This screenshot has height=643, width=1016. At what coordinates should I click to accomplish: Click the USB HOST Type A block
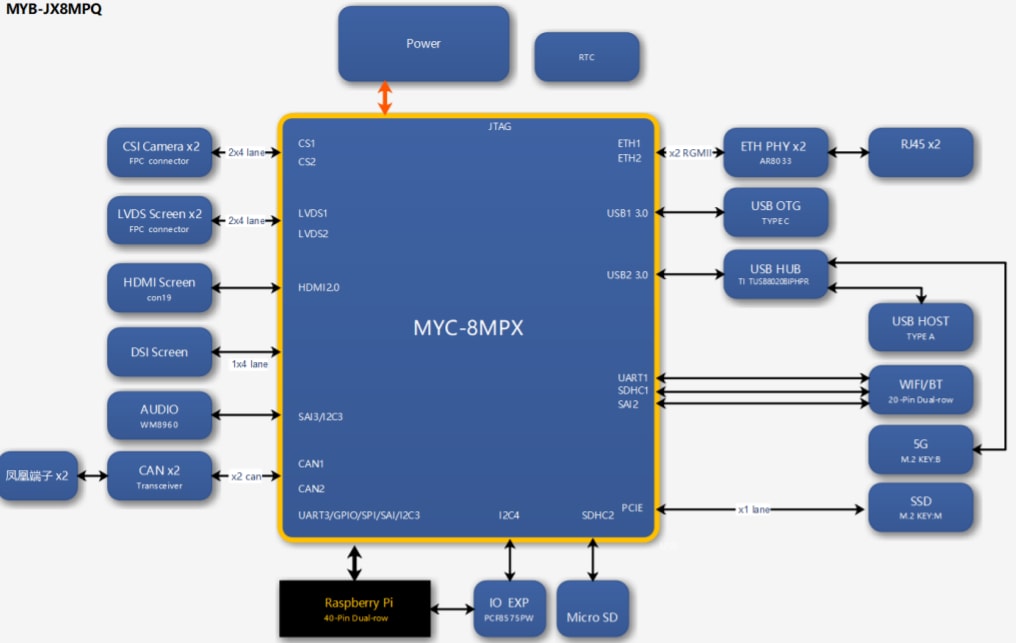tap(920, 327)
